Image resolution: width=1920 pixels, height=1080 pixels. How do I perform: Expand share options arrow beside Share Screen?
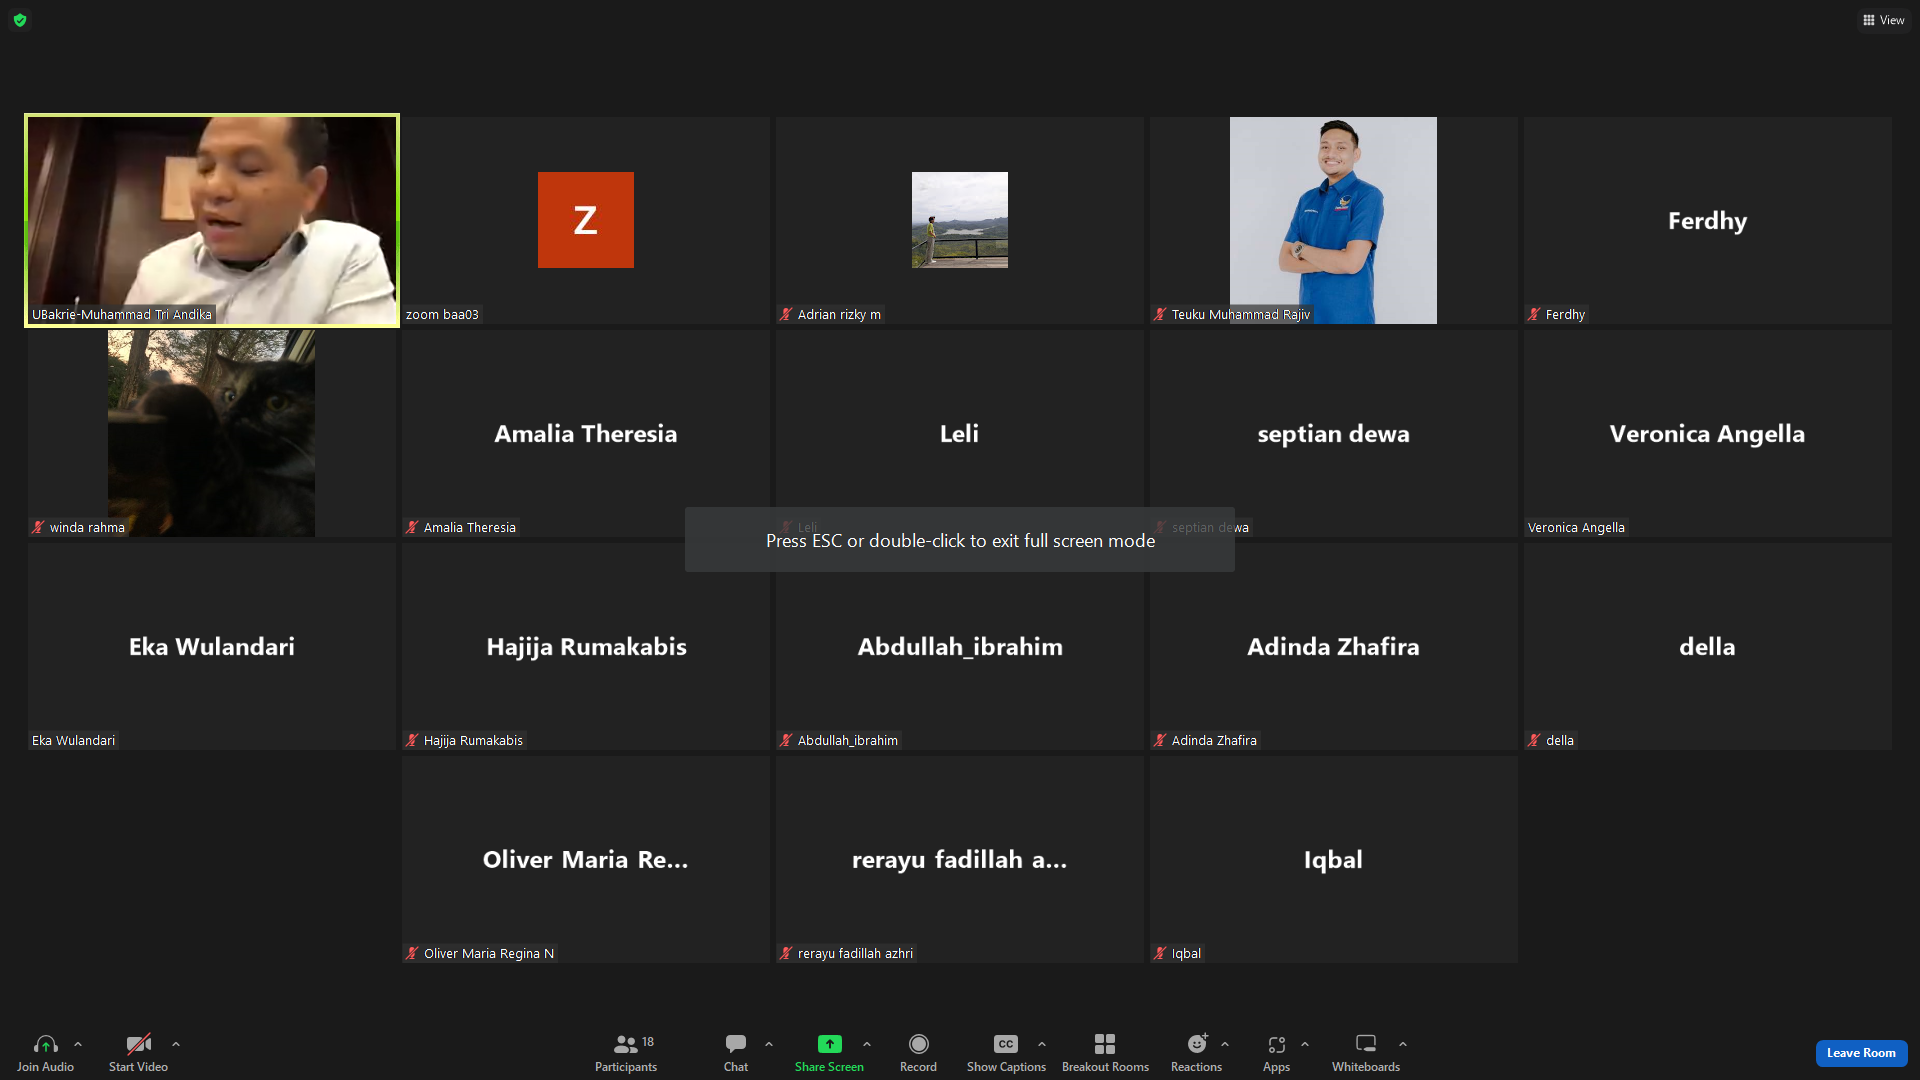[867, 1044]
